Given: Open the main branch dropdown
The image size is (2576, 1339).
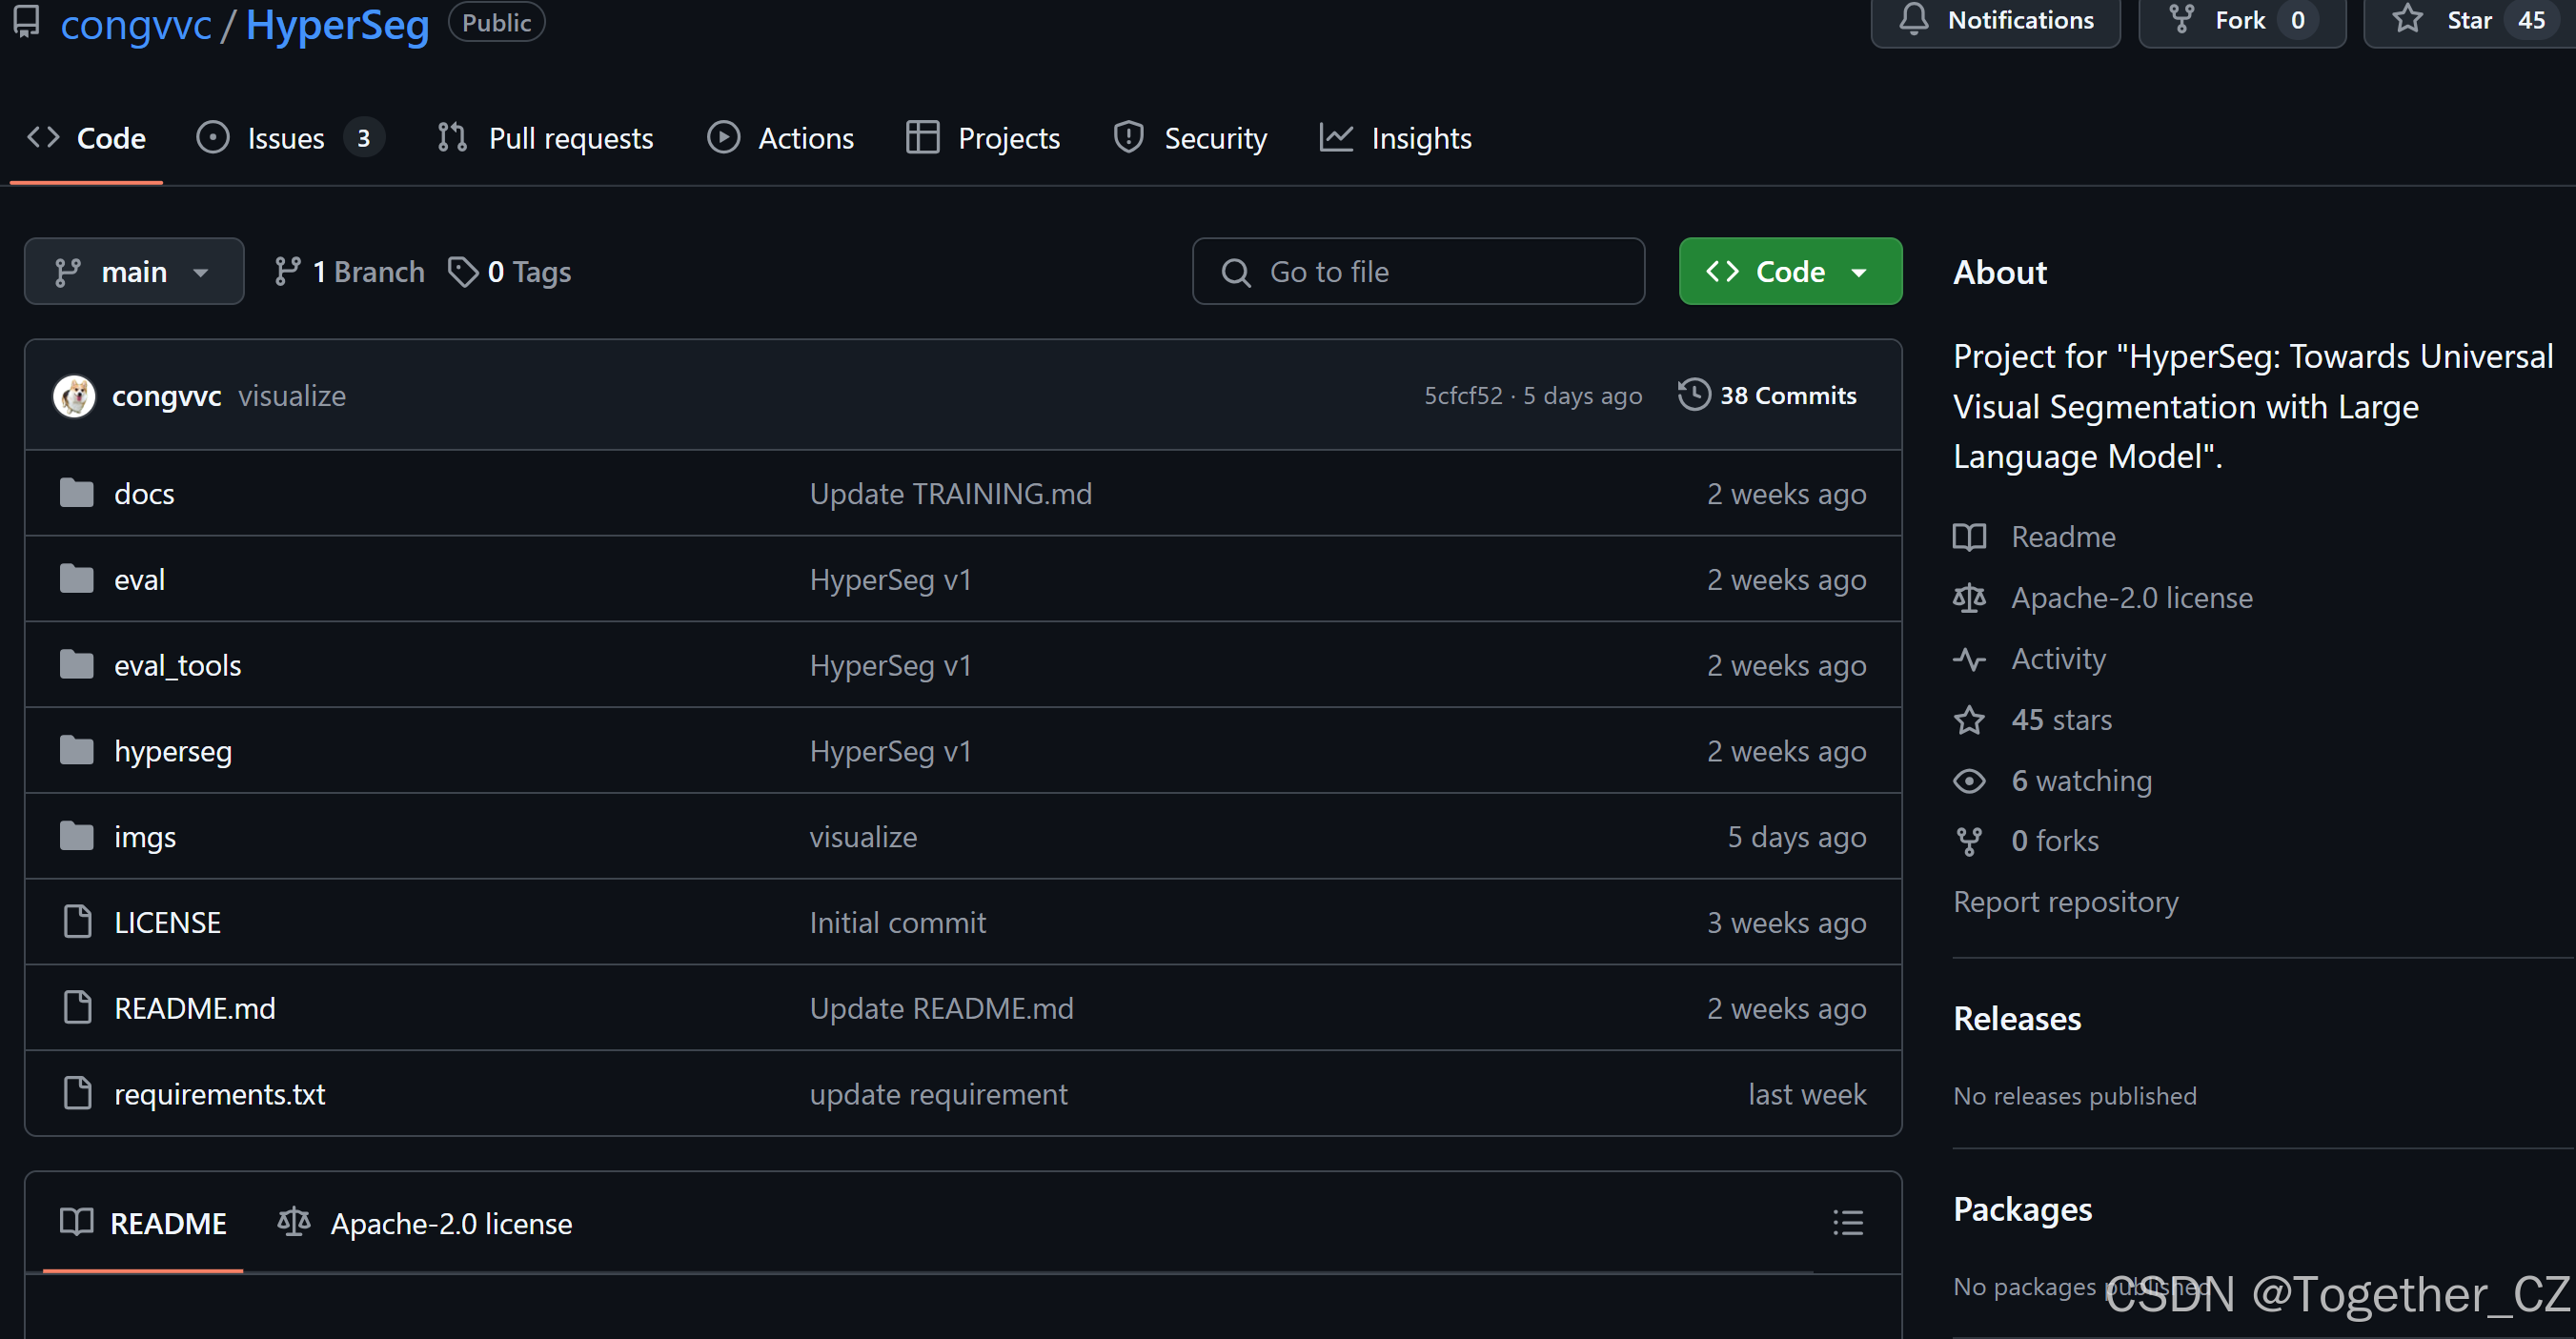Looking at the screenshot, I should pos(134,271).
